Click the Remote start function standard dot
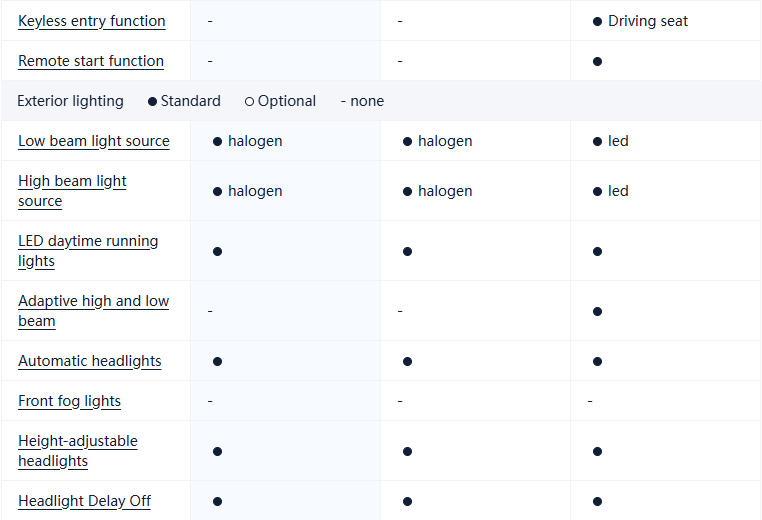 click(x=597, y=61)
